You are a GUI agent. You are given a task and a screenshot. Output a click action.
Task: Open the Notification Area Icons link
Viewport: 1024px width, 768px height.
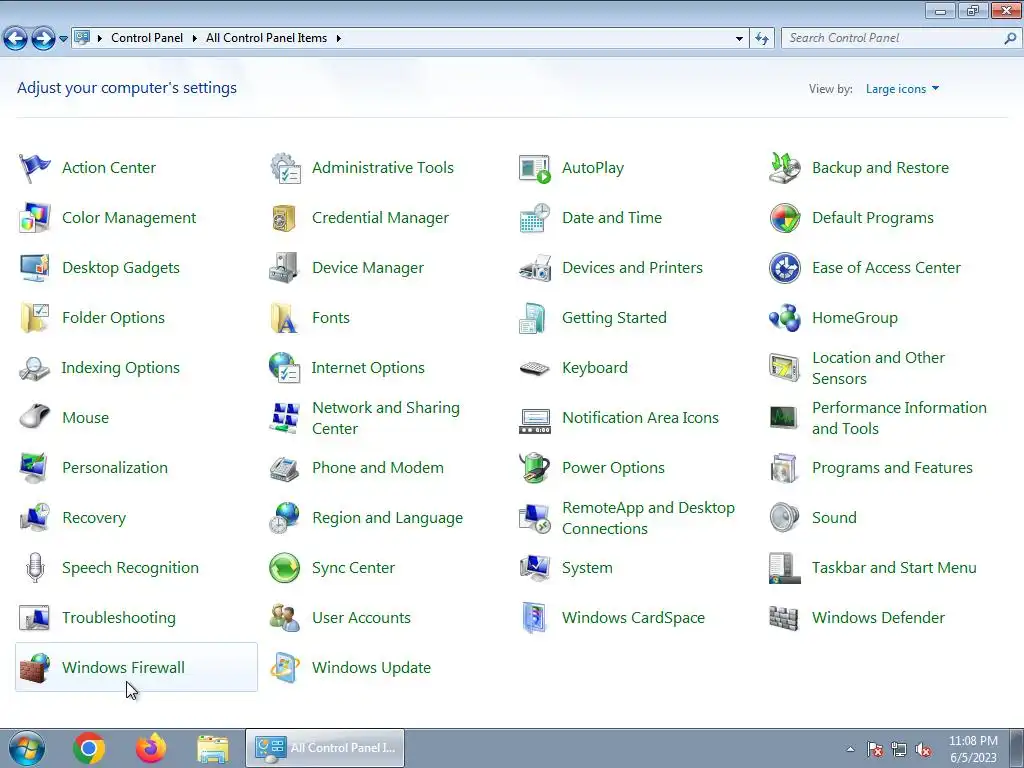click(x=640, y=418)
